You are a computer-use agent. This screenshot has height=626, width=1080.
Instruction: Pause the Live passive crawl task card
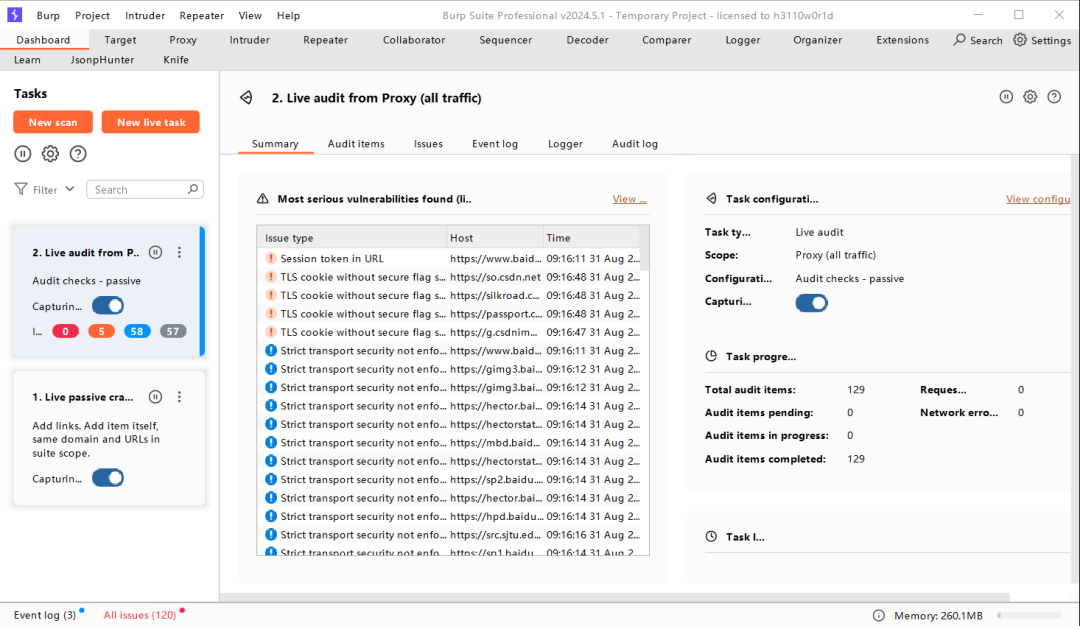pyautogui.click(x=156, y=397)
